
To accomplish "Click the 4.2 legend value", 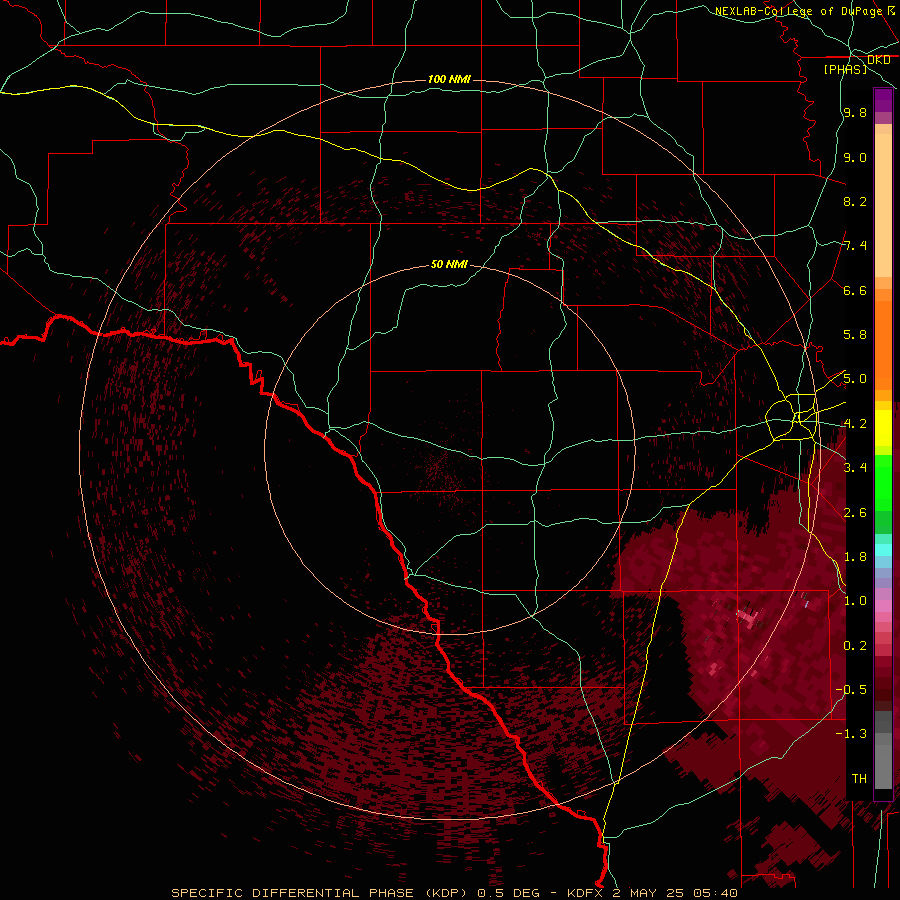I will click(855, 424).
